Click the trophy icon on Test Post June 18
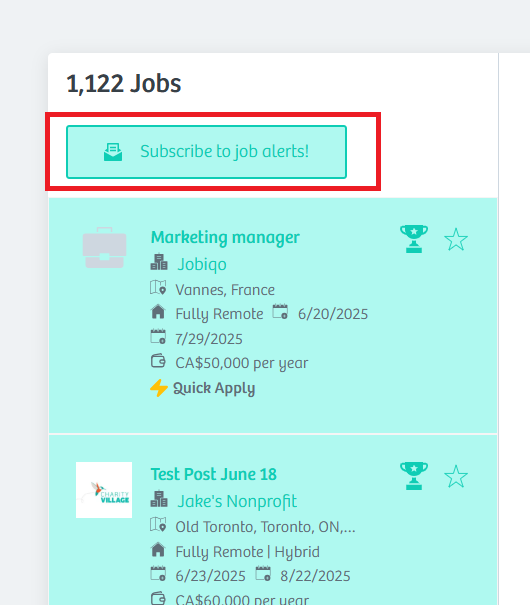This screenshot has width=530, height=605. pyautogui.click(x=414, y=476)
